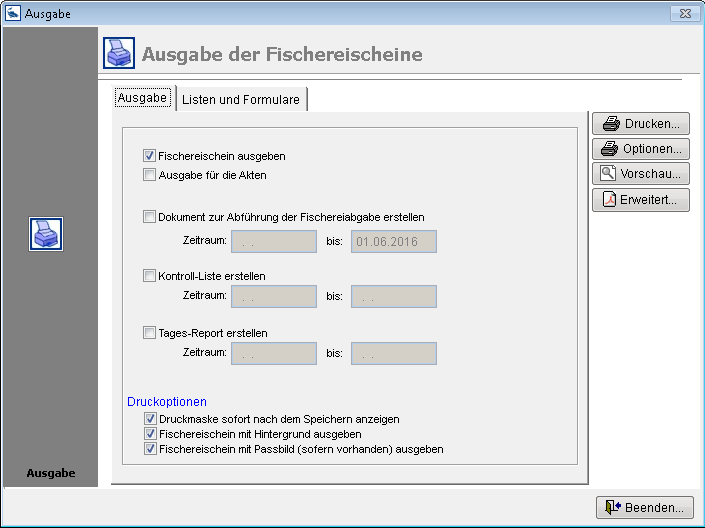Image resolution: width=705 pixels, height=528 pixels.
Task: Click the Ausgabe printer icon in sidebar
Action: point(46,234)
